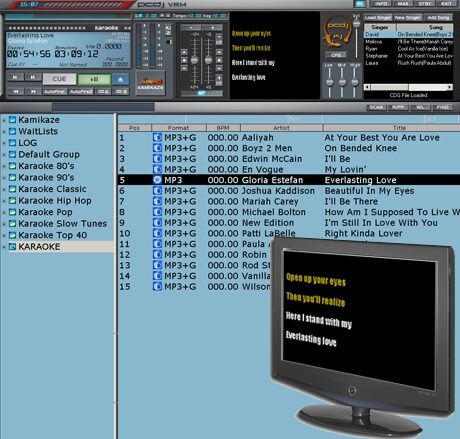Open the LOG folder
Viewport: 460px width, 439px height.
23,143
